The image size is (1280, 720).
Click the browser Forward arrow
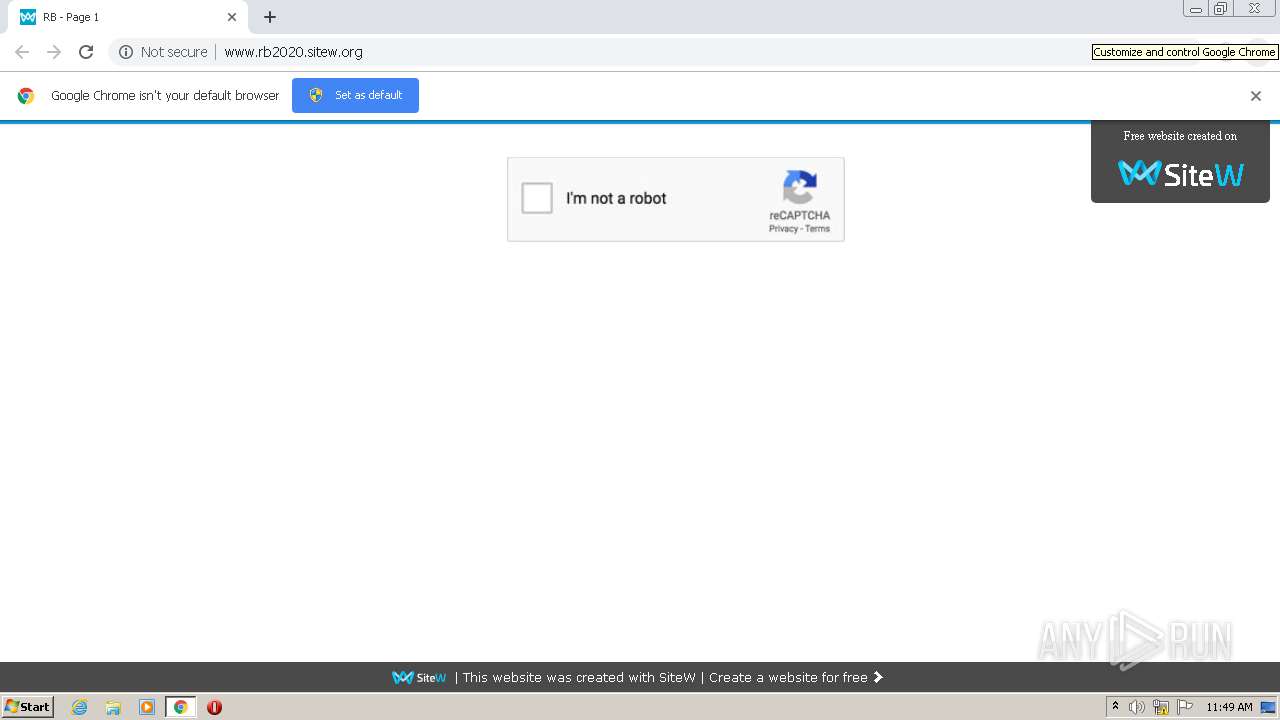point(54,52)
